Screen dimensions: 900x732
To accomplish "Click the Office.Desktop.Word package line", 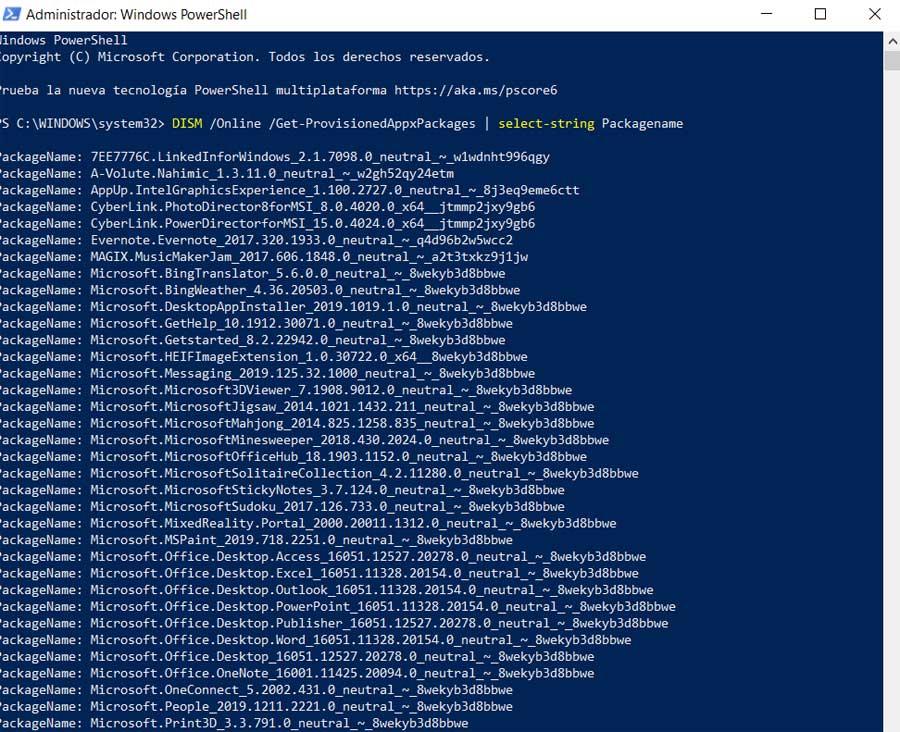I will (316, 640).
